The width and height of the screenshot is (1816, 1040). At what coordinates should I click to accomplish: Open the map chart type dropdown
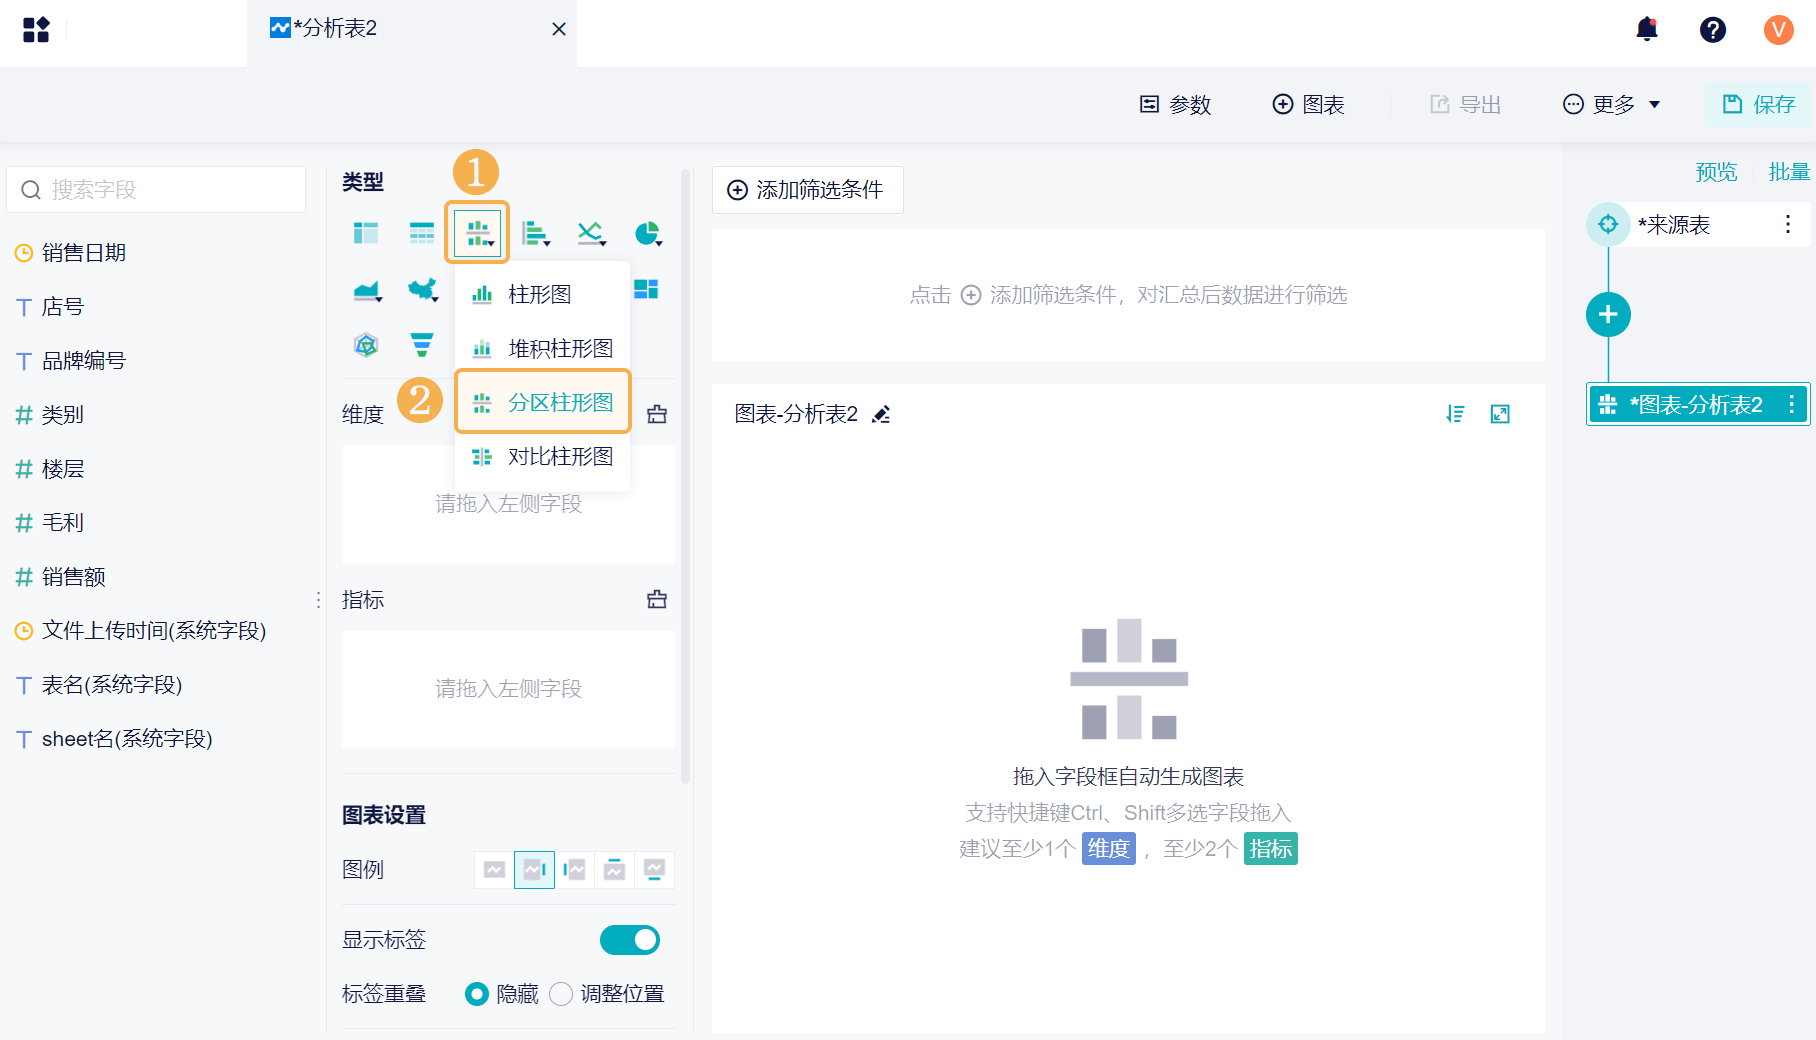tap(423, 290)
